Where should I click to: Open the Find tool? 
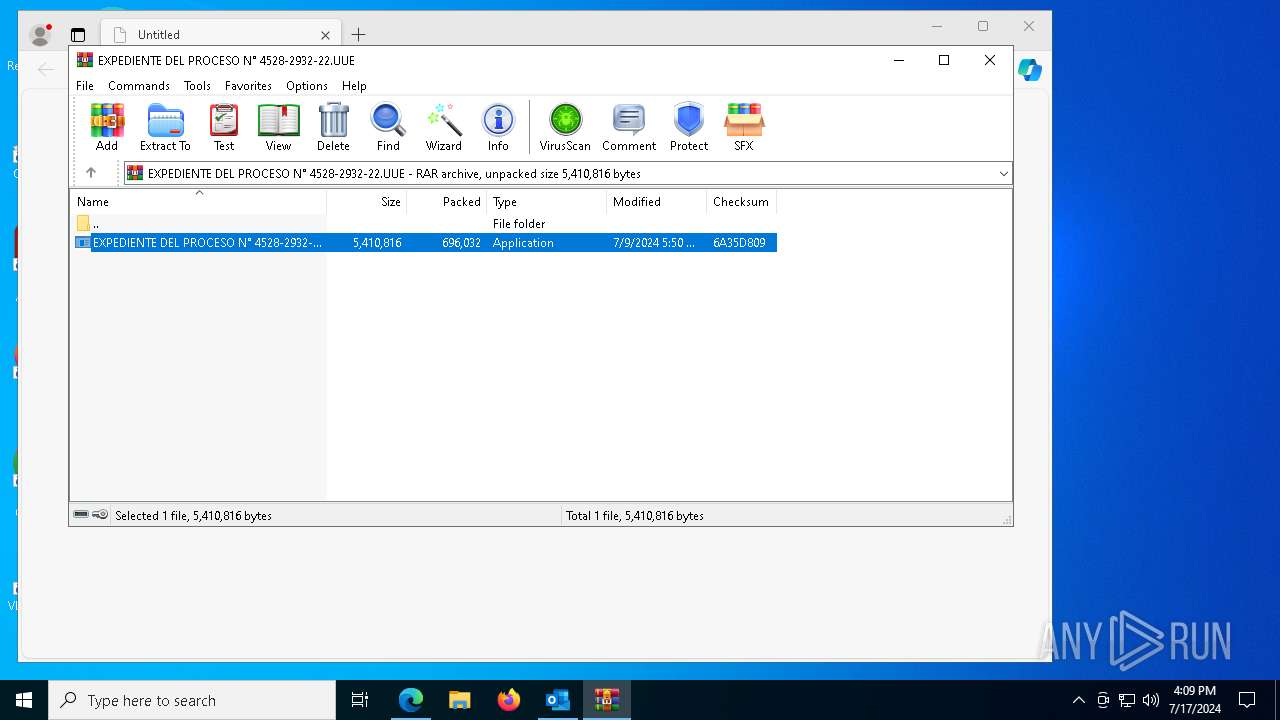click(388, 127)
